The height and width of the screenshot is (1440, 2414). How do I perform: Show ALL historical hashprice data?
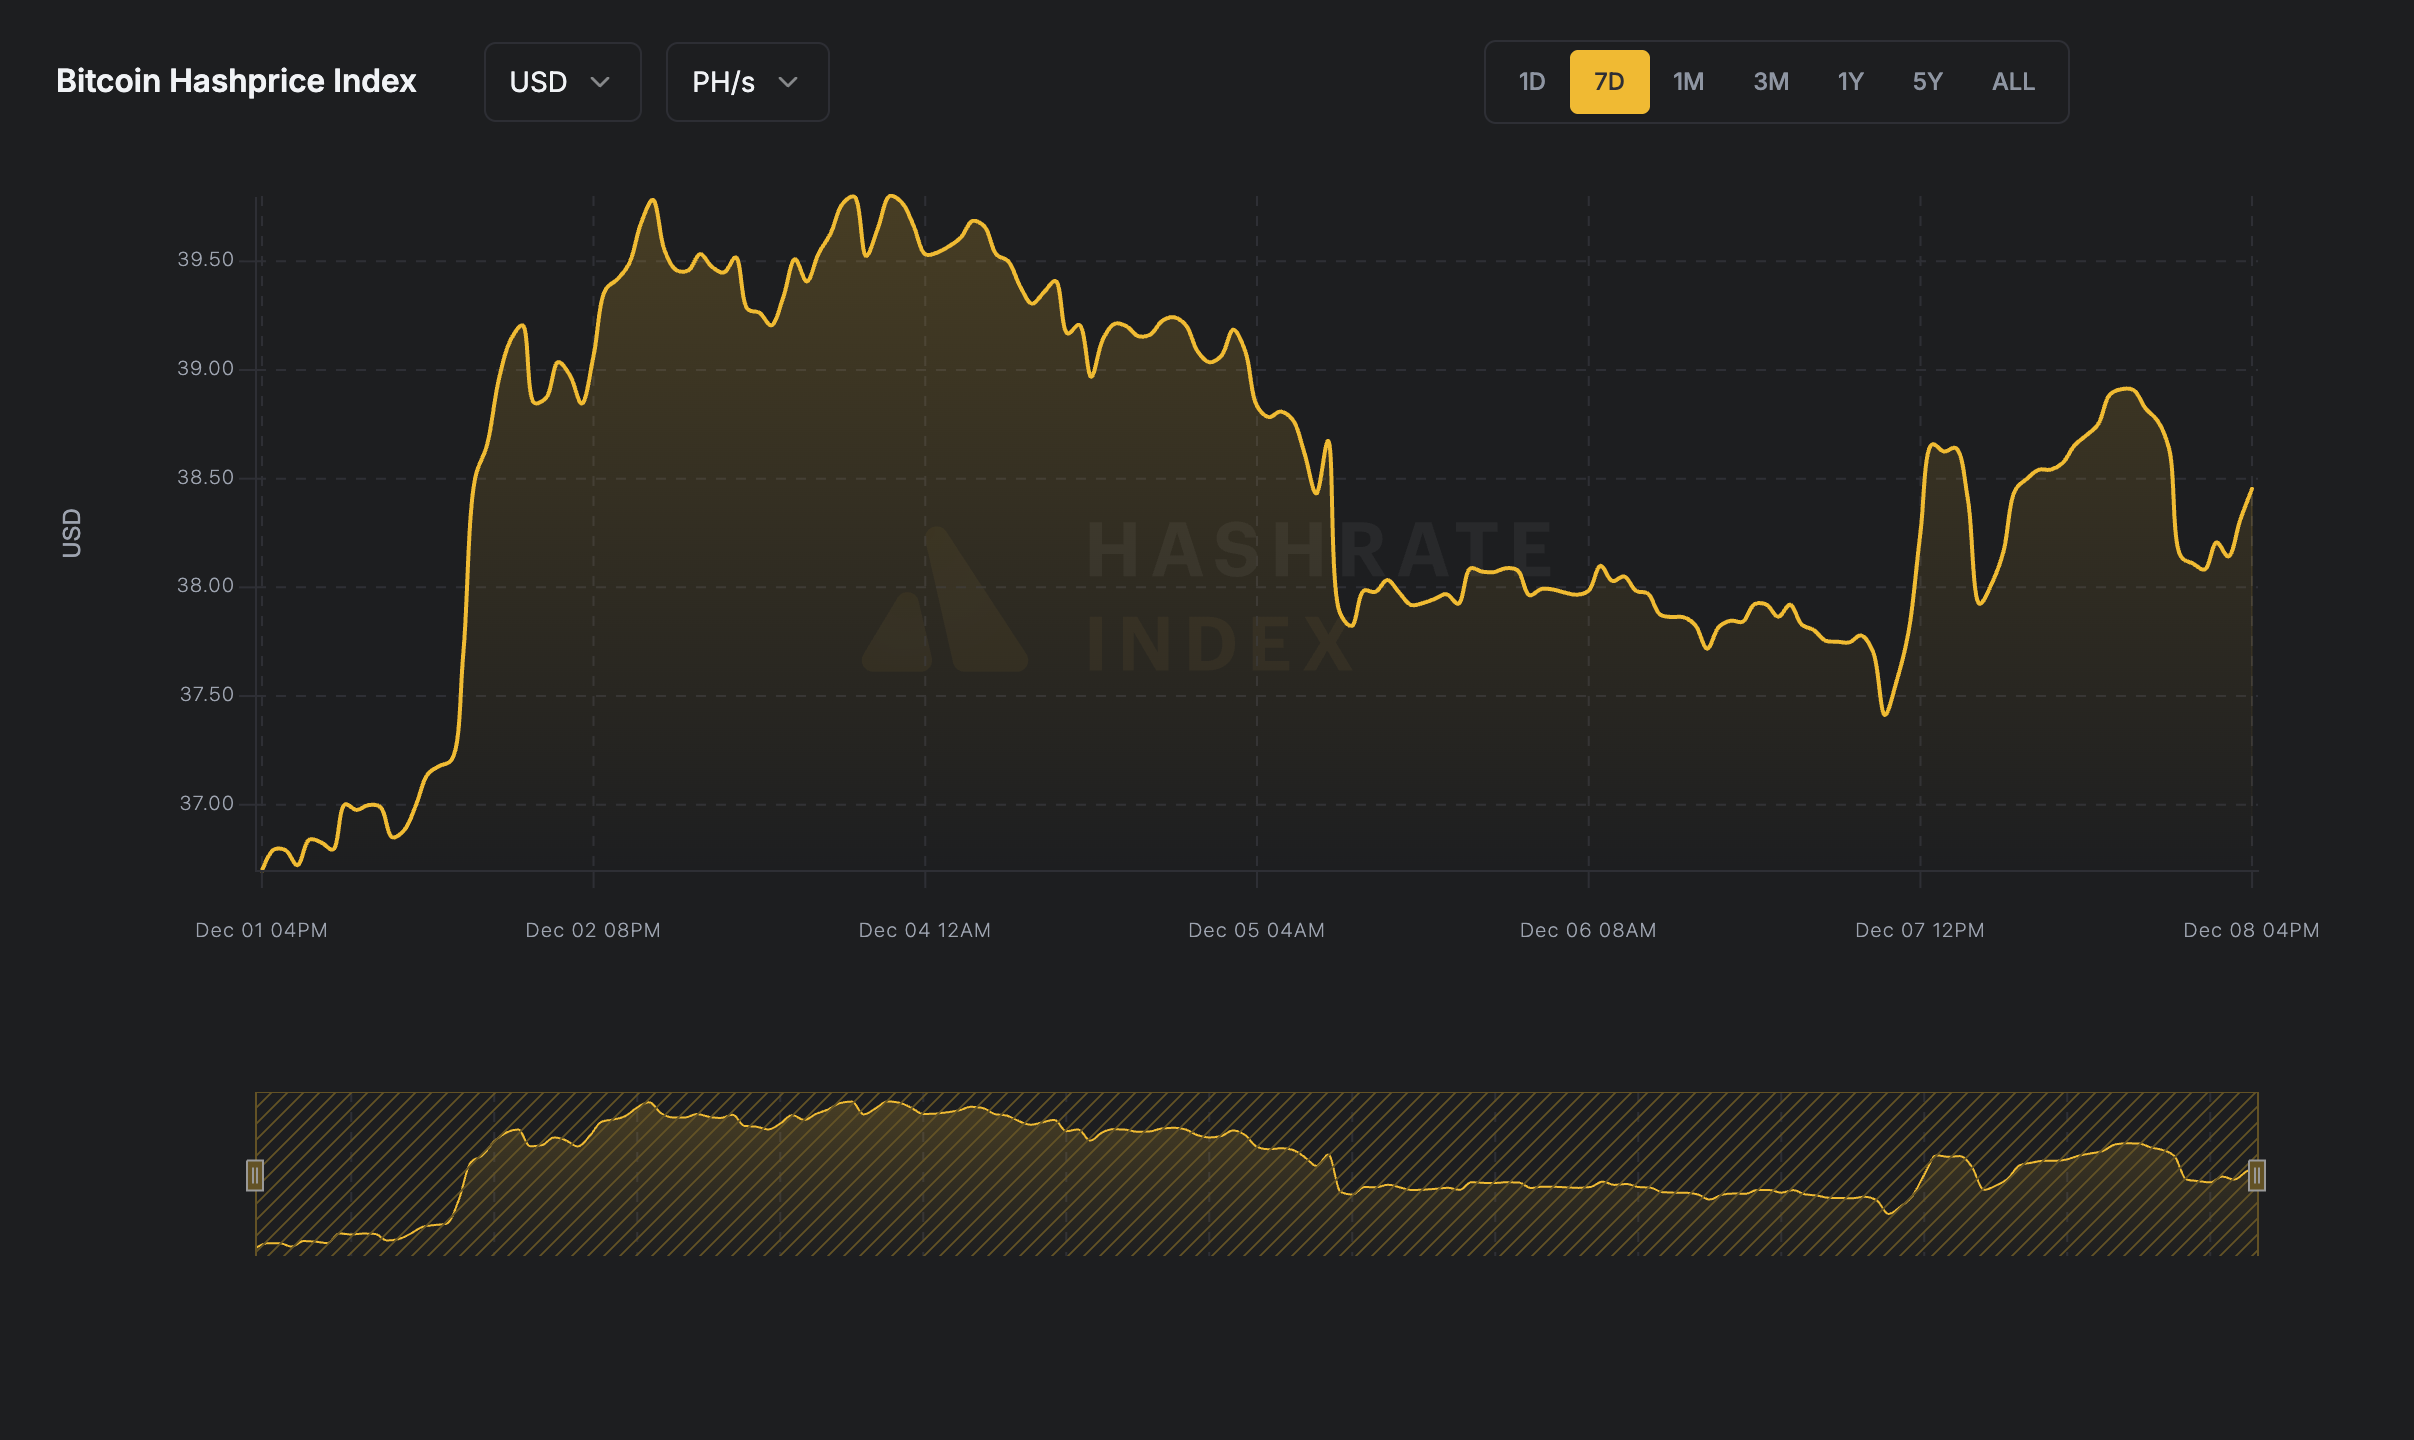pyautogui.click(x=2011, y=81)
